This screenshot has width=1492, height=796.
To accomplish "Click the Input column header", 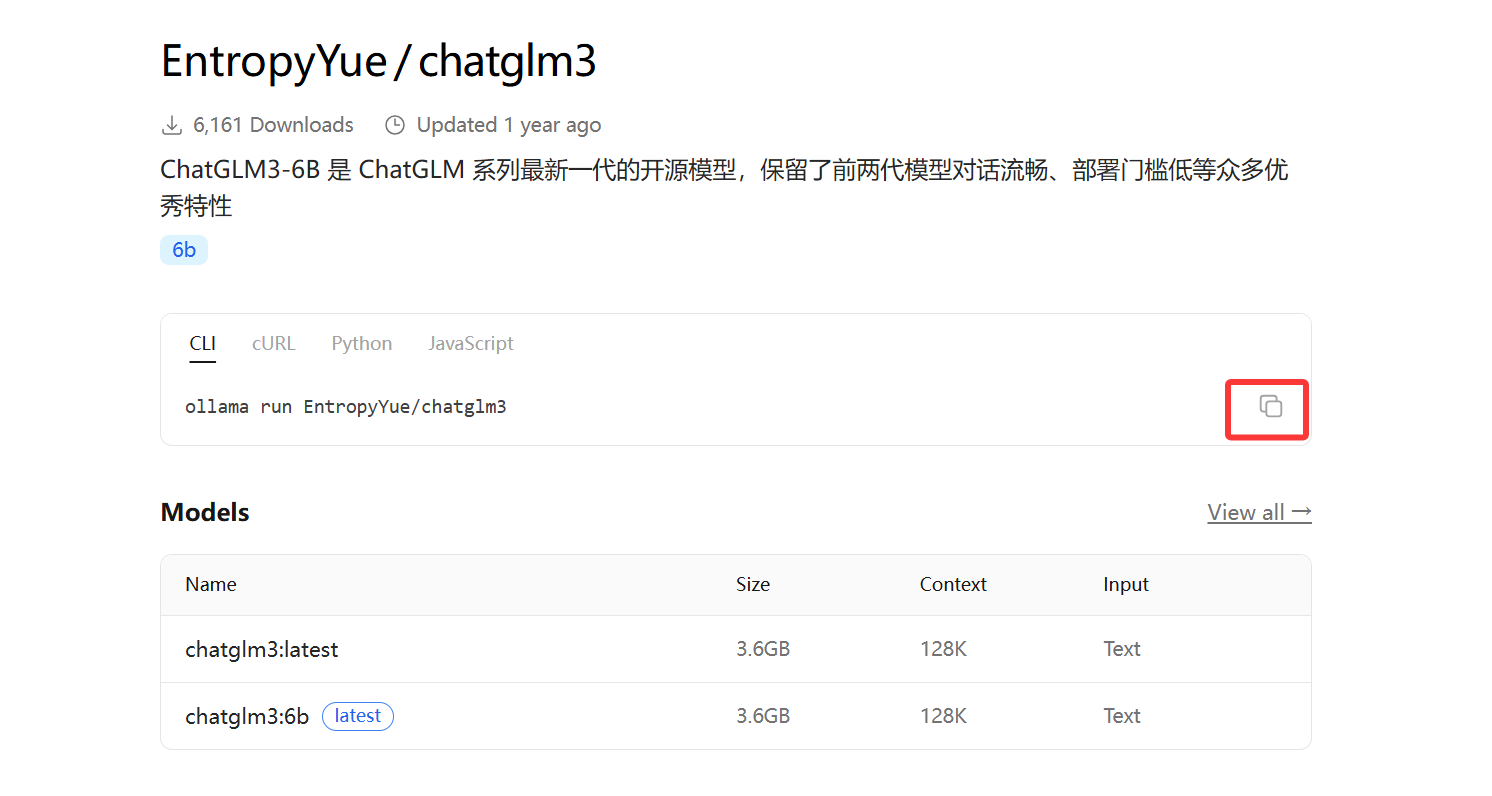I will [x=1126, y=584].
